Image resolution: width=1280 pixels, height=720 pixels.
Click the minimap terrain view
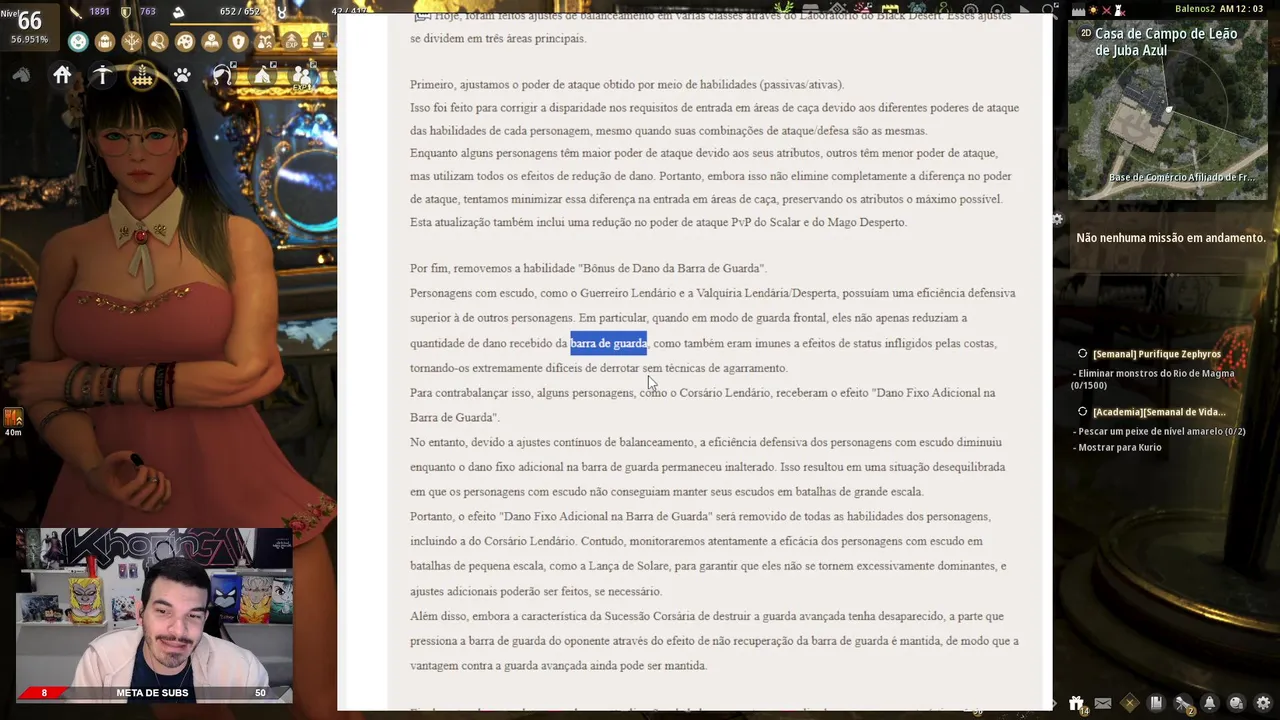tap(1167, 110)
